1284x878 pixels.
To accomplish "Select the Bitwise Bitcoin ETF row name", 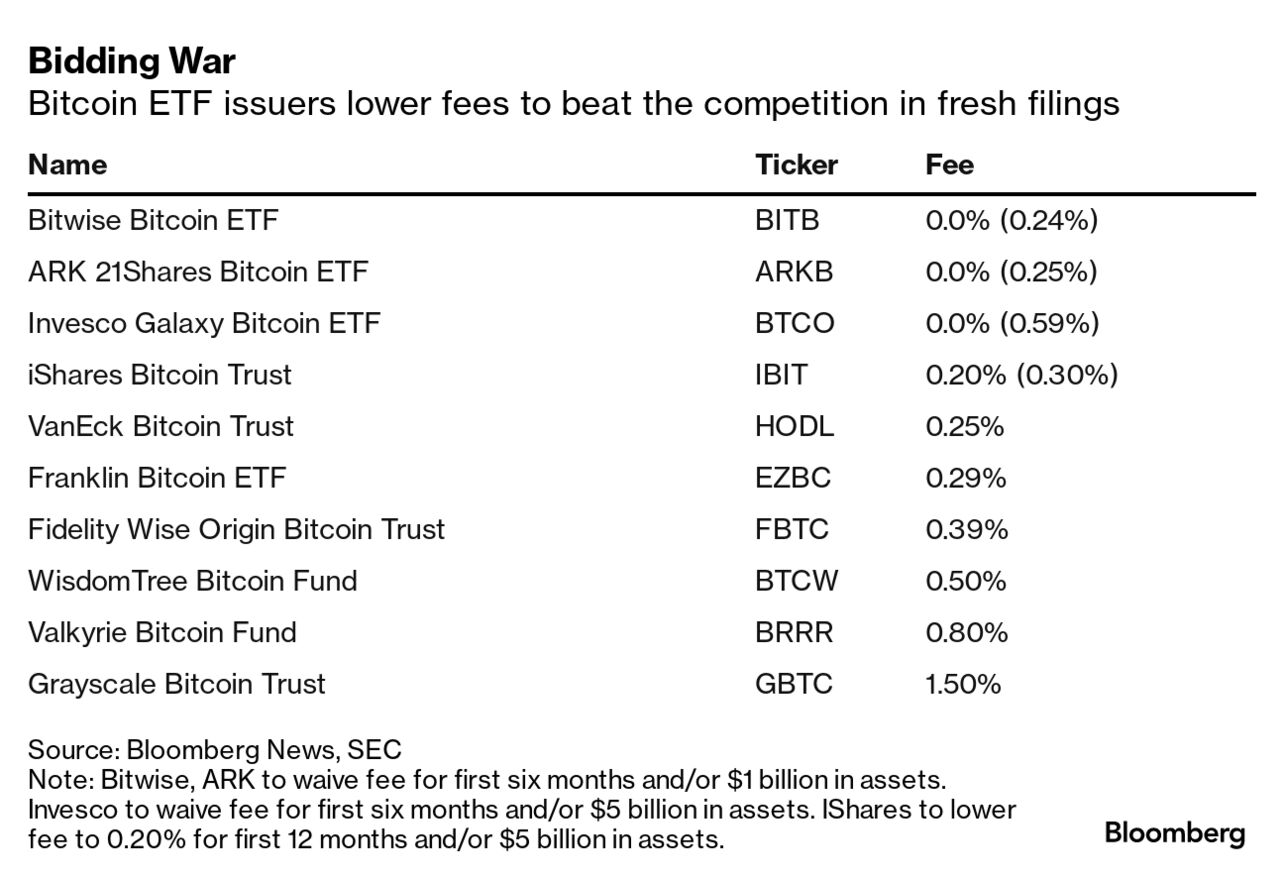I will point(153,220).
